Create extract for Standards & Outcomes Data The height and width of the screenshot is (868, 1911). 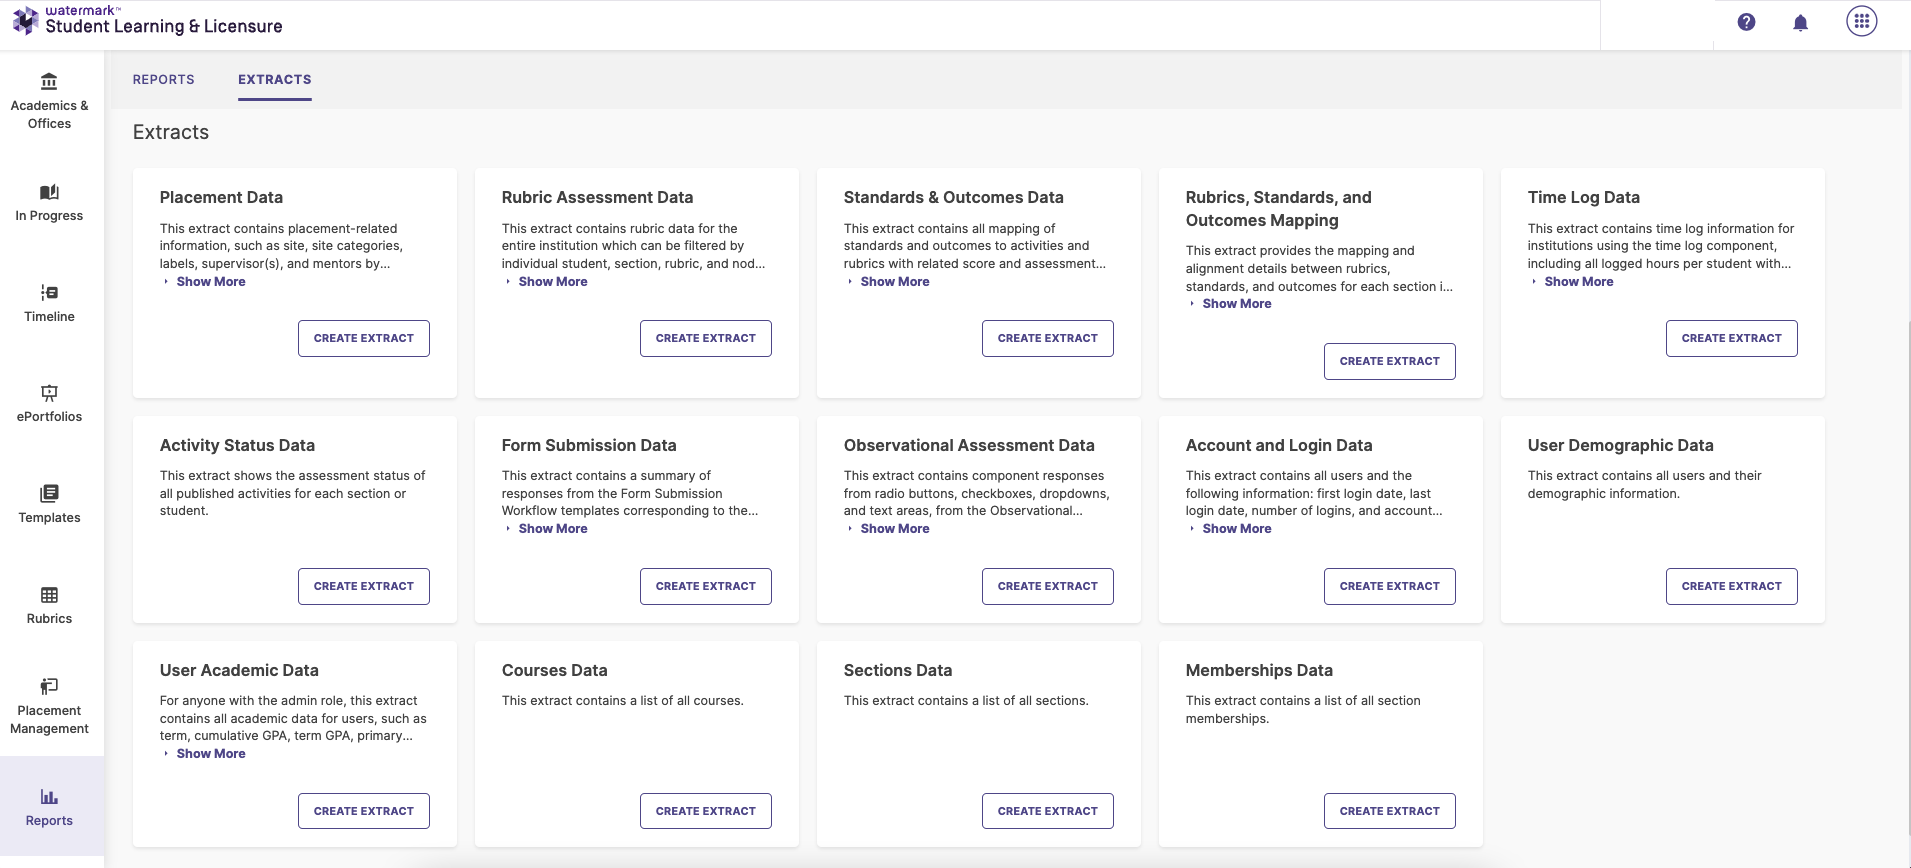click(x=1048, y=338)
